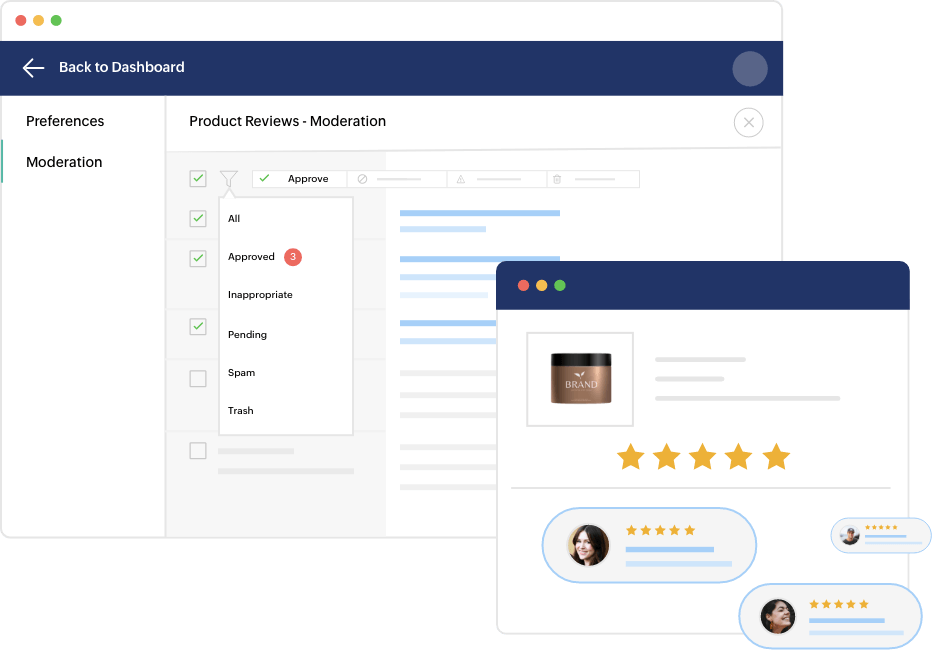Choose Pending in filter menu
This screenshot has width=932, height=650.
[247, 335]
